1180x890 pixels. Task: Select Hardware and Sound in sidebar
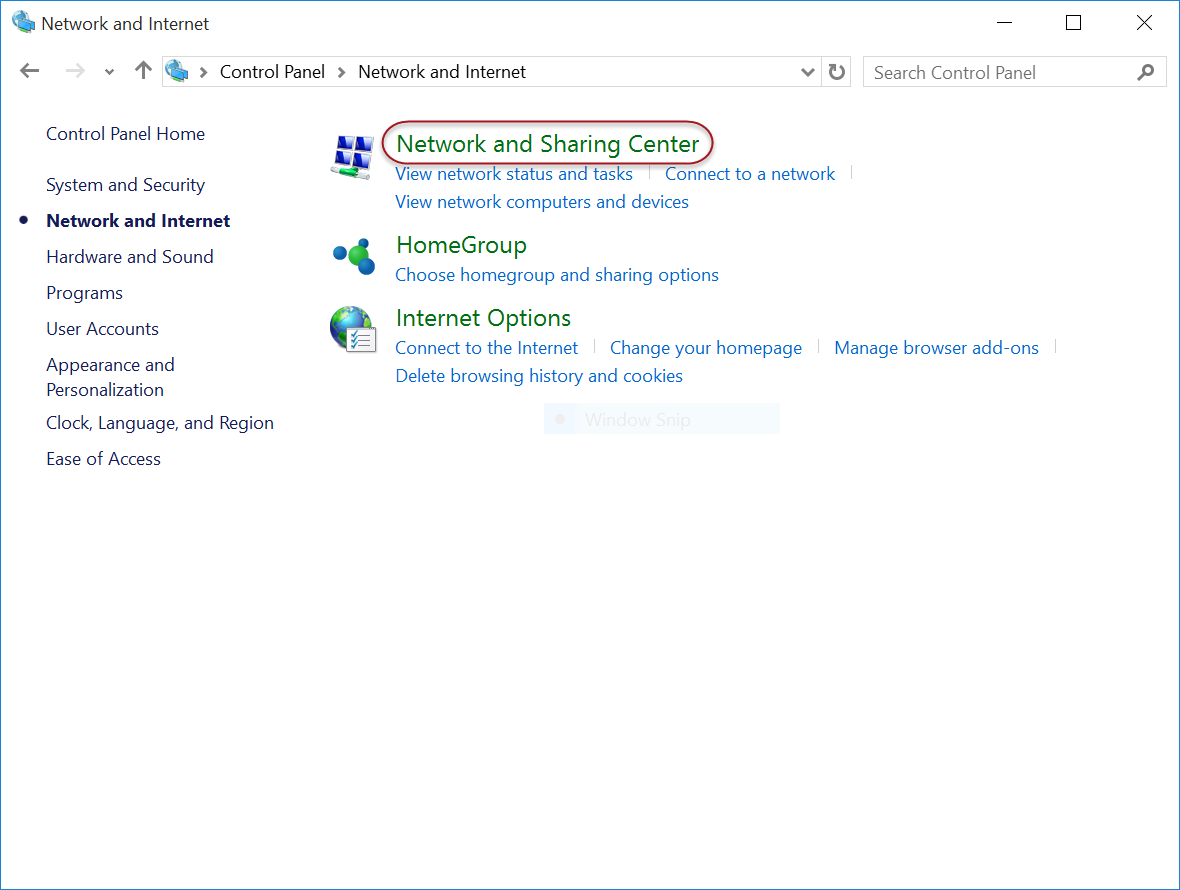(130, 257)
